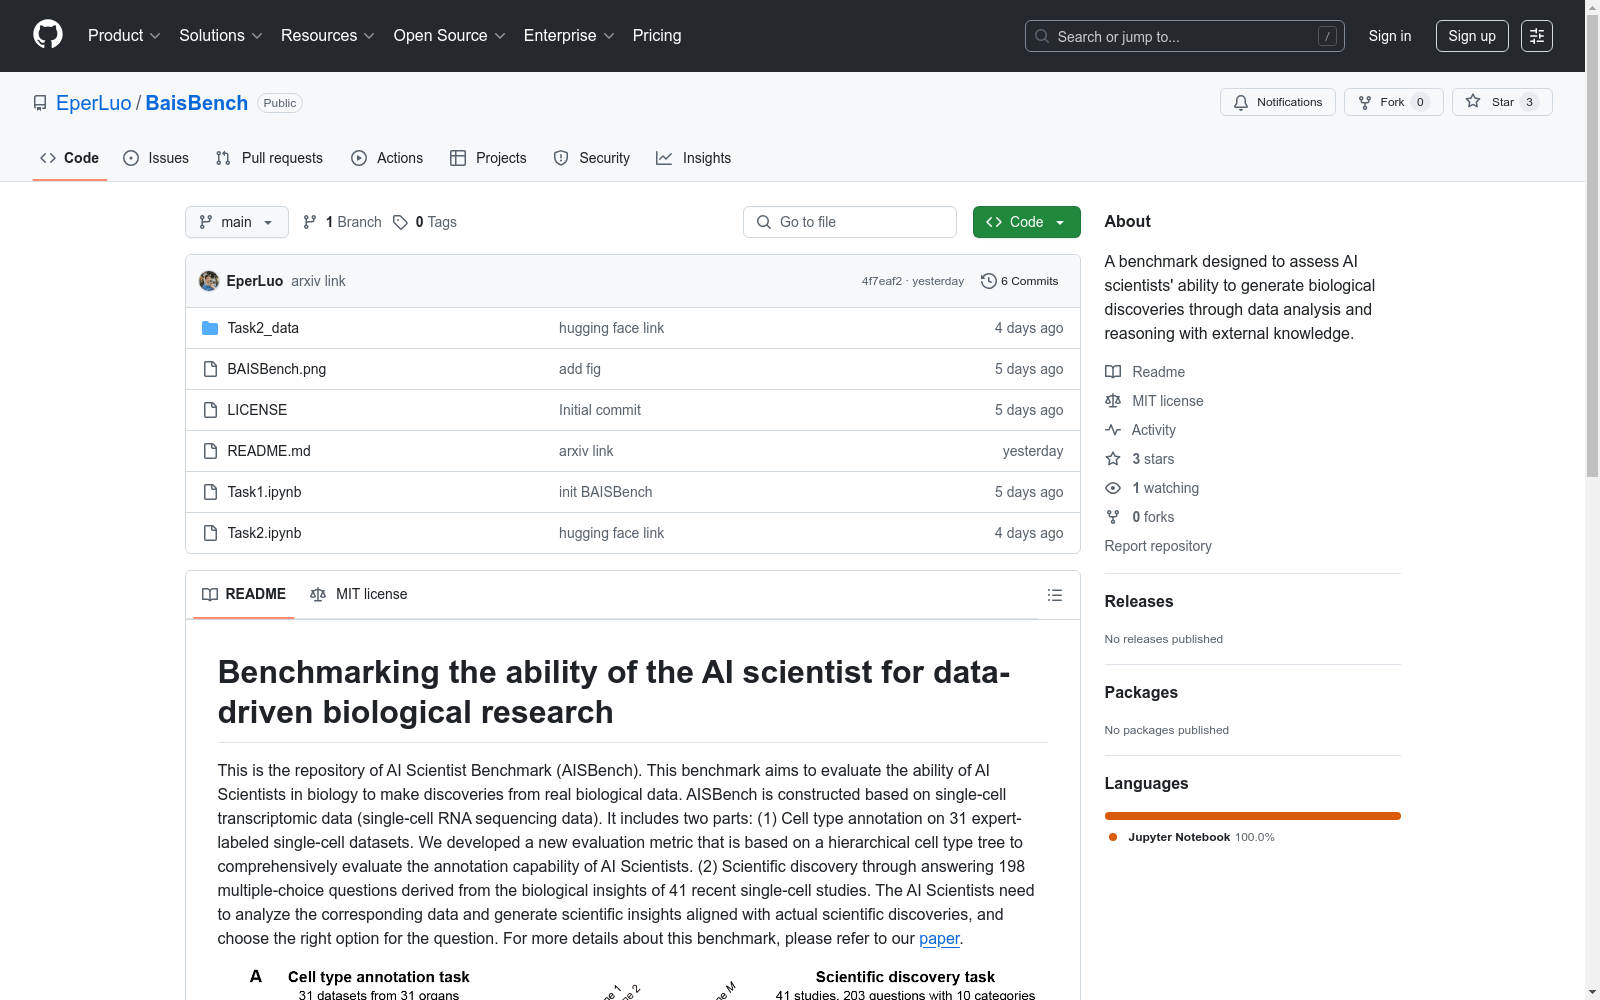The width and height of the screenshot is (1600, 1000).
Task: View the 3 stars link
Action: (x=1140, y=459)
